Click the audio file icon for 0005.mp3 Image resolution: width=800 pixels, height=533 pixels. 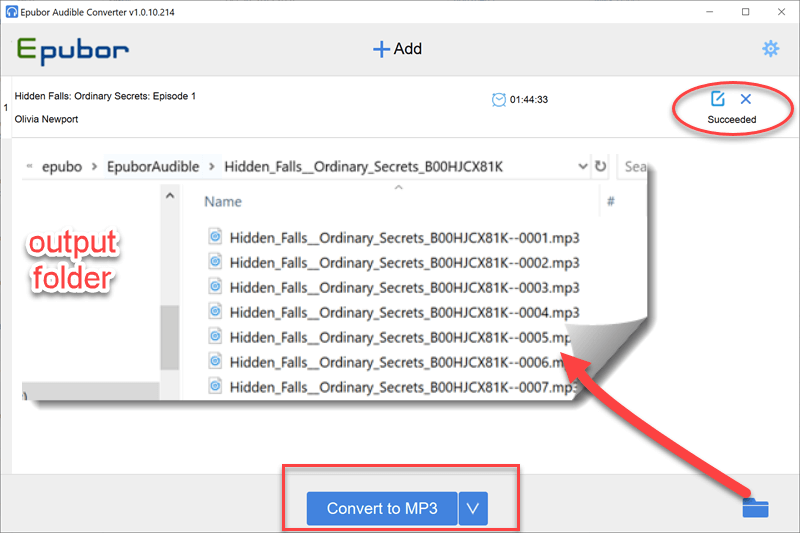point(215,337)
